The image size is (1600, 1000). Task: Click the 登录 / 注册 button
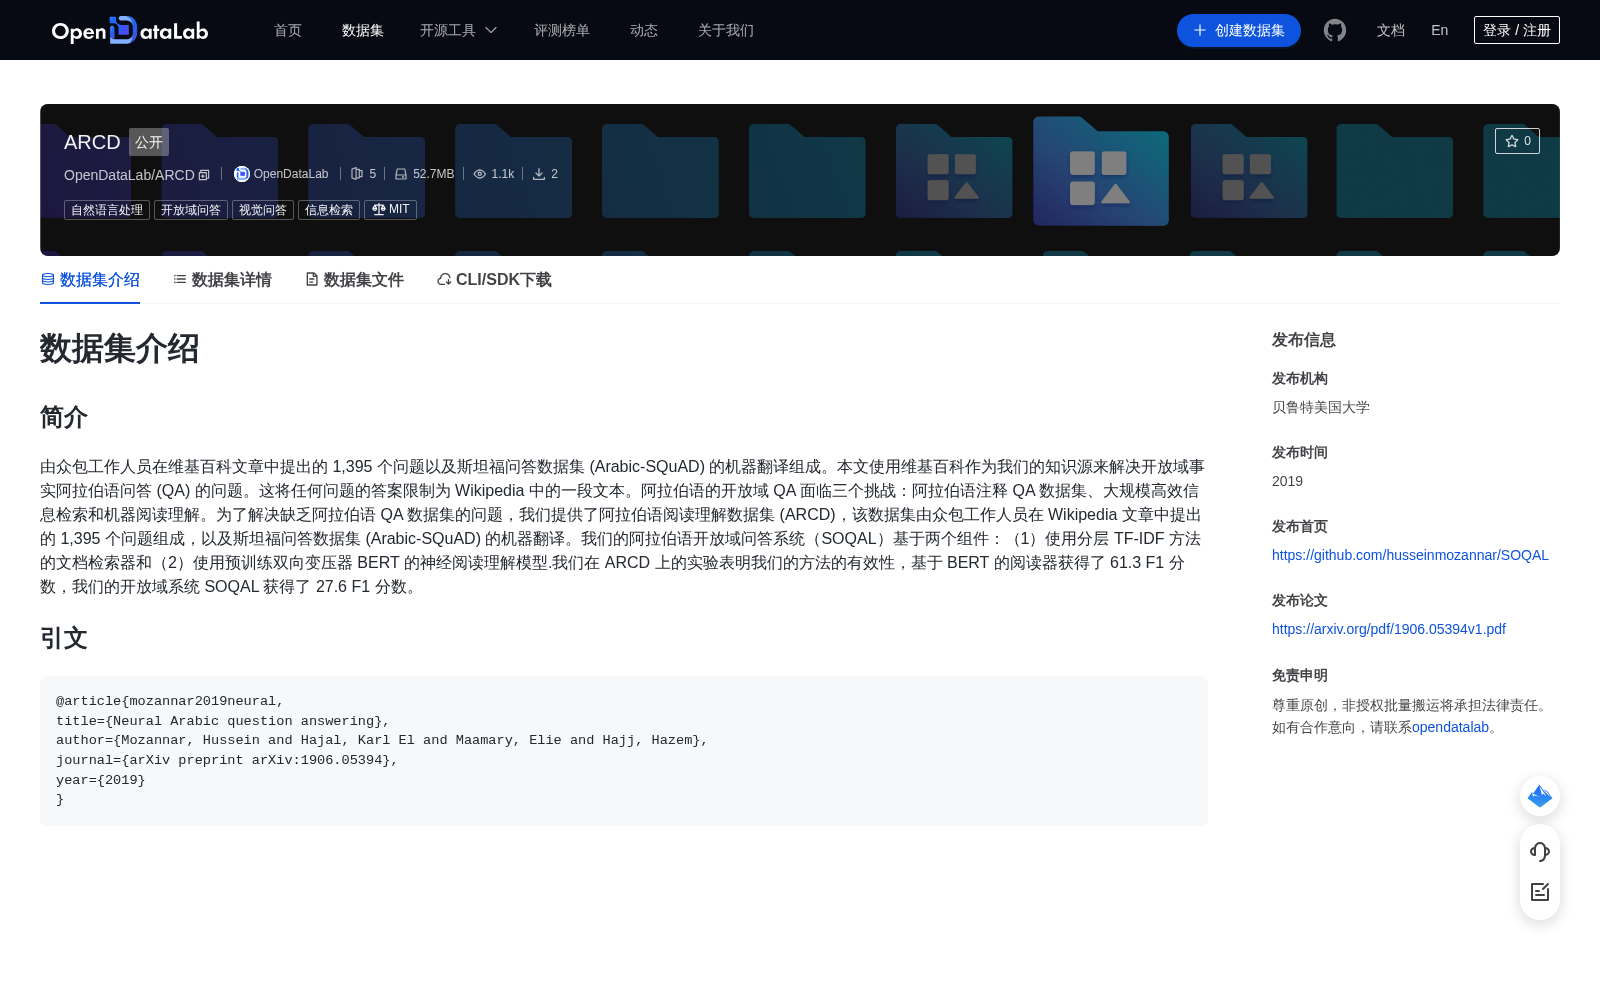click(1517, 30)
